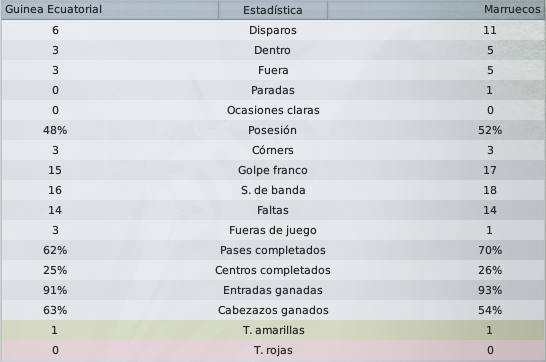Click the Guinea Ecuatorial column header
The height and width of the screenshot is (362, 546).
click(x=110, y=10)
